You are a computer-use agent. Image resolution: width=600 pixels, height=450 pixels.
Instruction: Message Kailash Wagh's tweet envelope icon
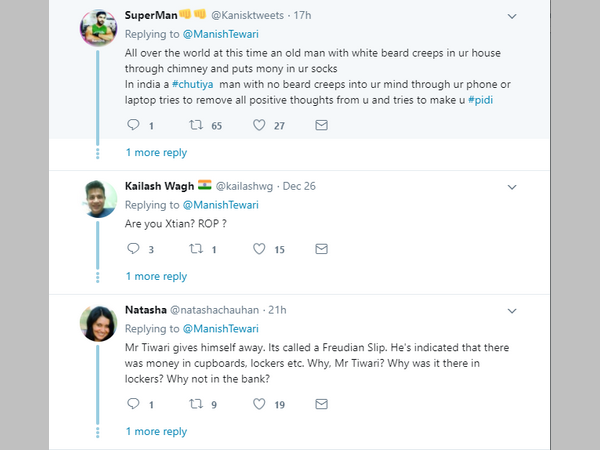[321, 249]
